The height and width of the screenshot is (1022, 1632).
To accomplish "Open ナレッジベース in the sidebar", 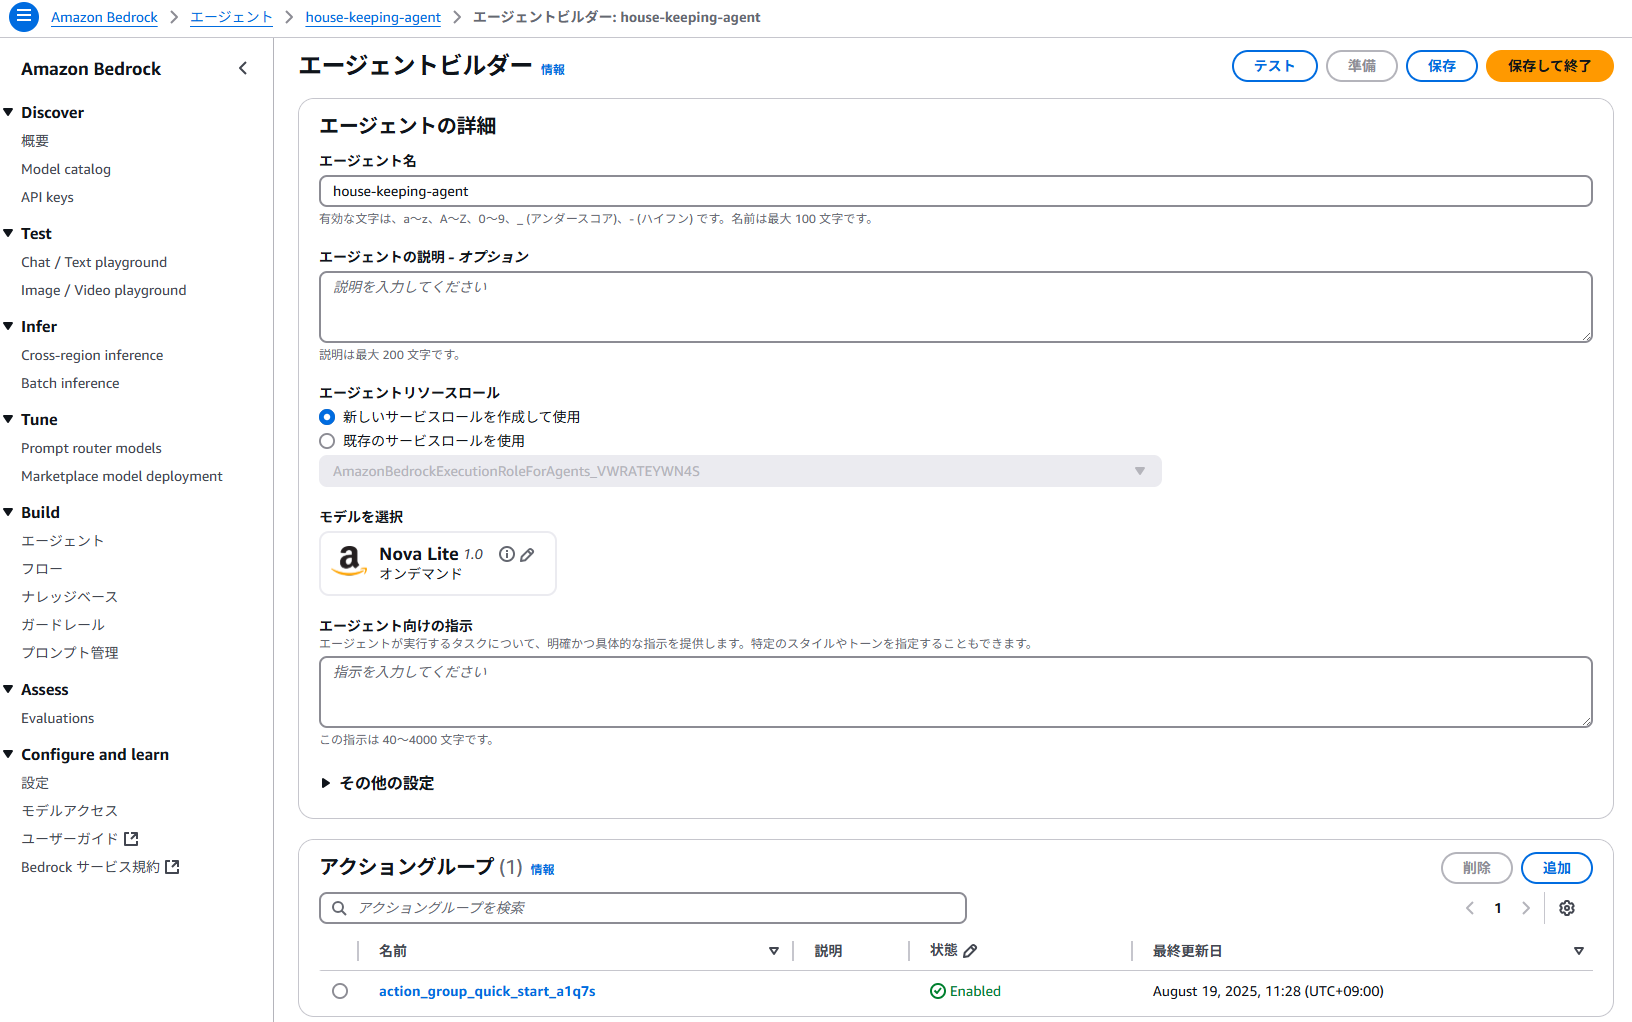I will [x=69, y=597].
